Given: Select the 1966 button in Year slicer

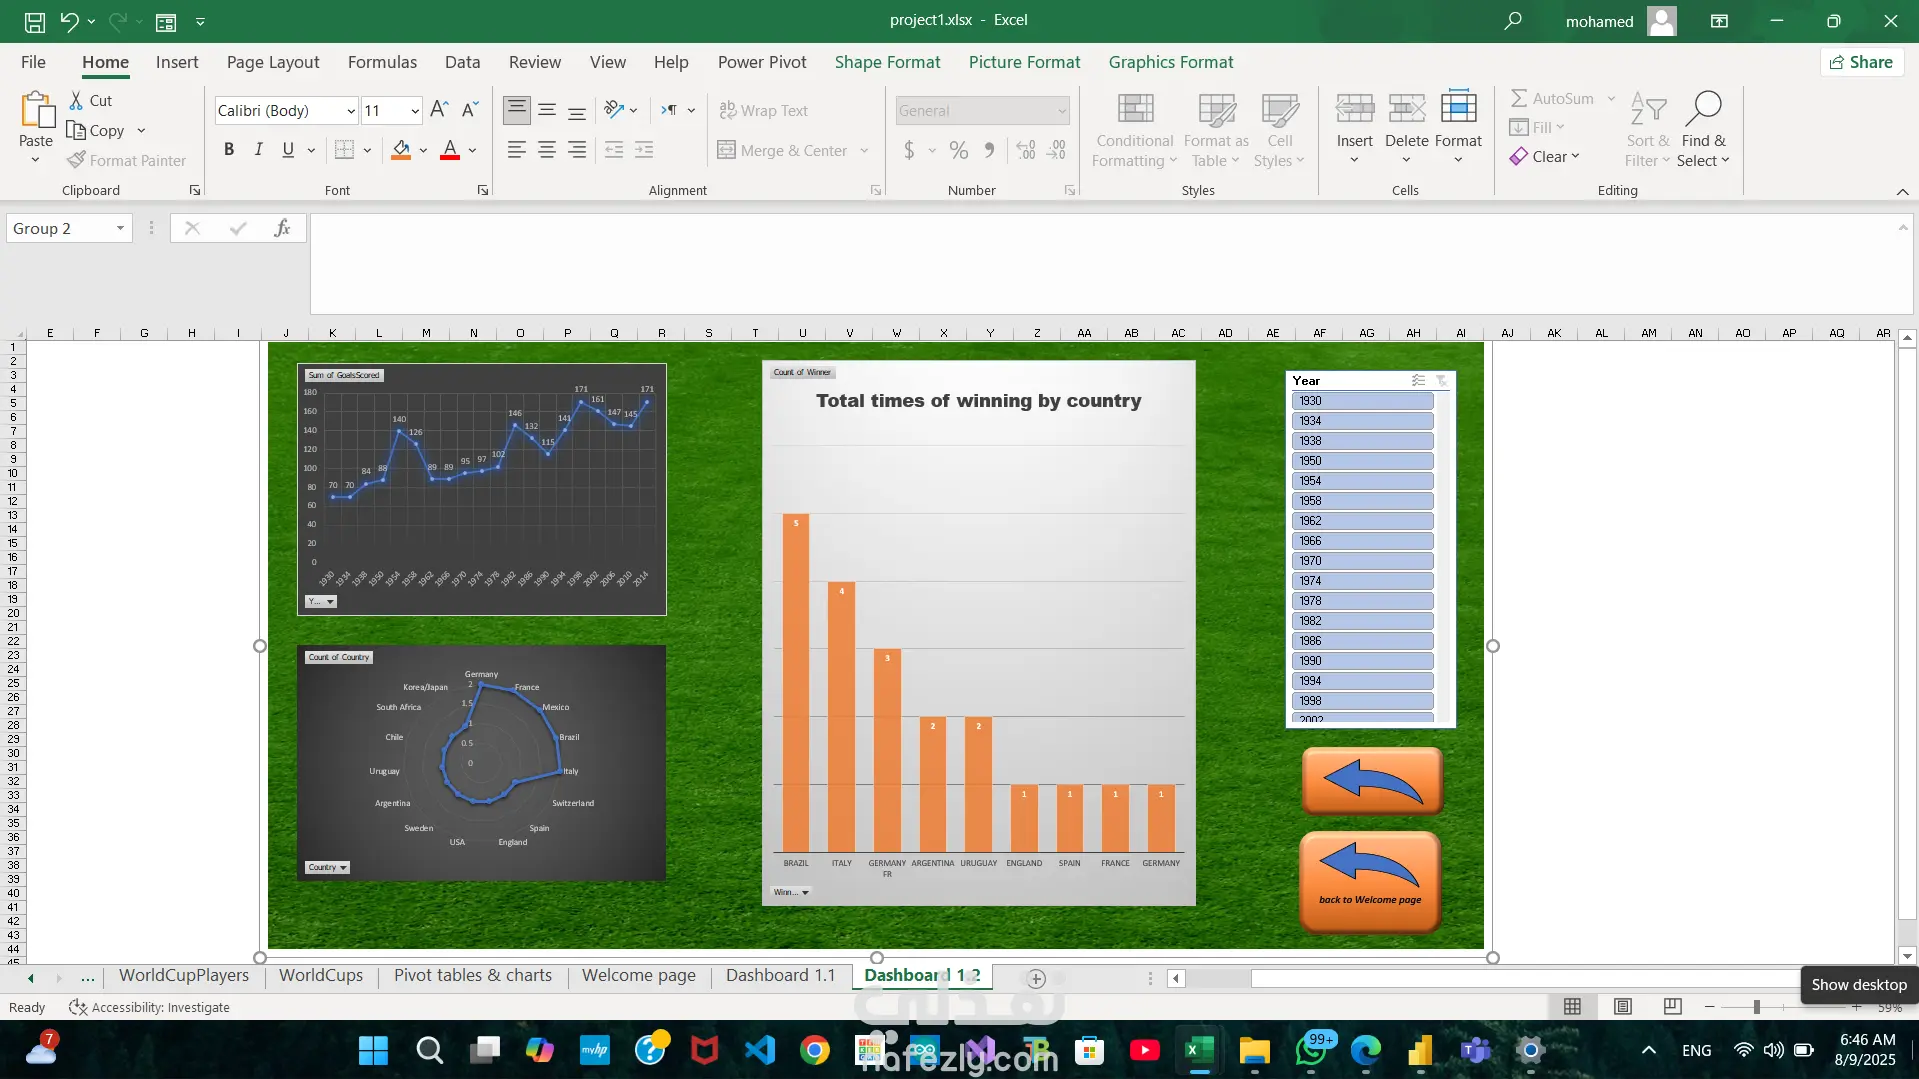Looking at the screenshot, I should point(1362,540).
